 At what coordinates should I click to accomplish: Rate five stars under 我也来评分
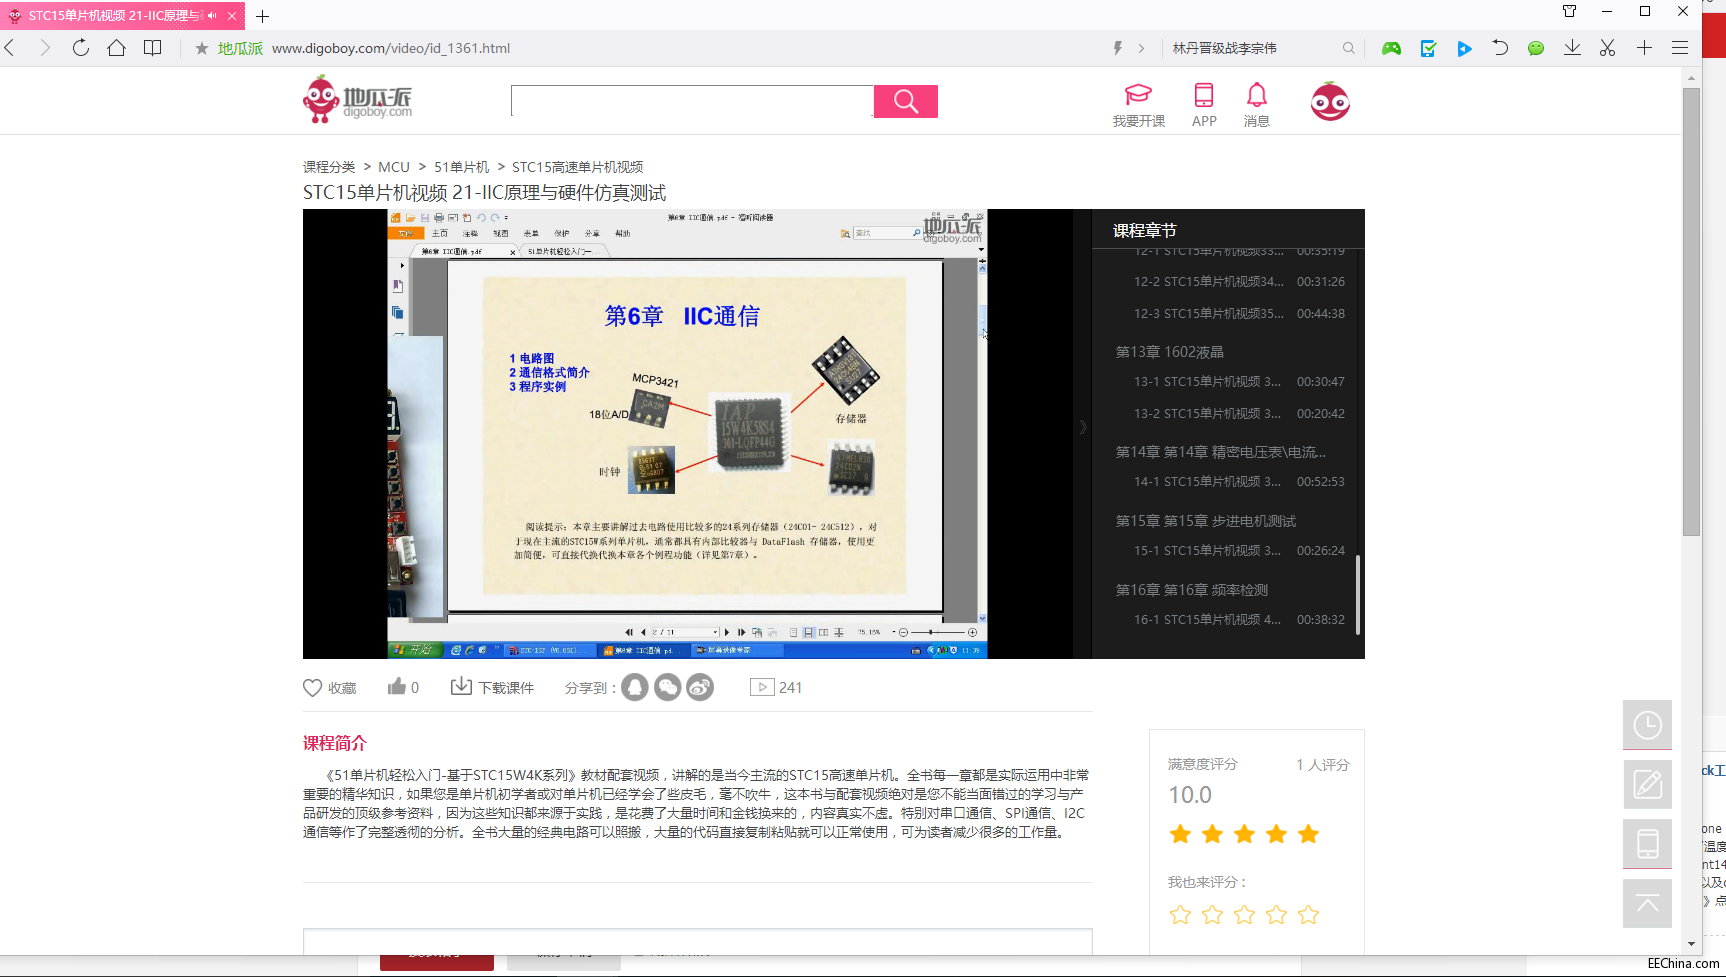pyautogui.click(x=1308, y=915)
